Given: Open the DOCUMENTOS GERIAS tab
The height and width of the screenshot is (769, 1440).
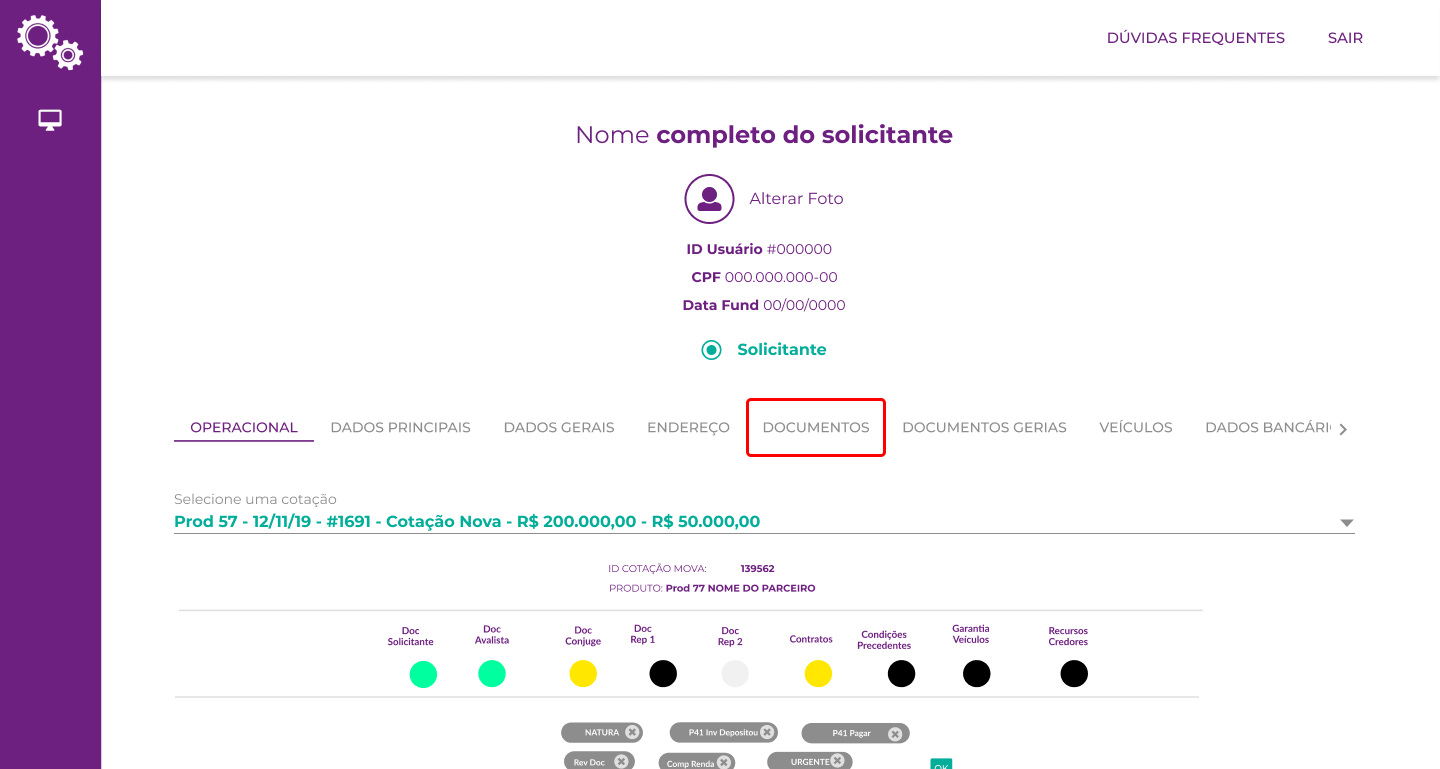Looking at the screenshot, I should point(984,427).
